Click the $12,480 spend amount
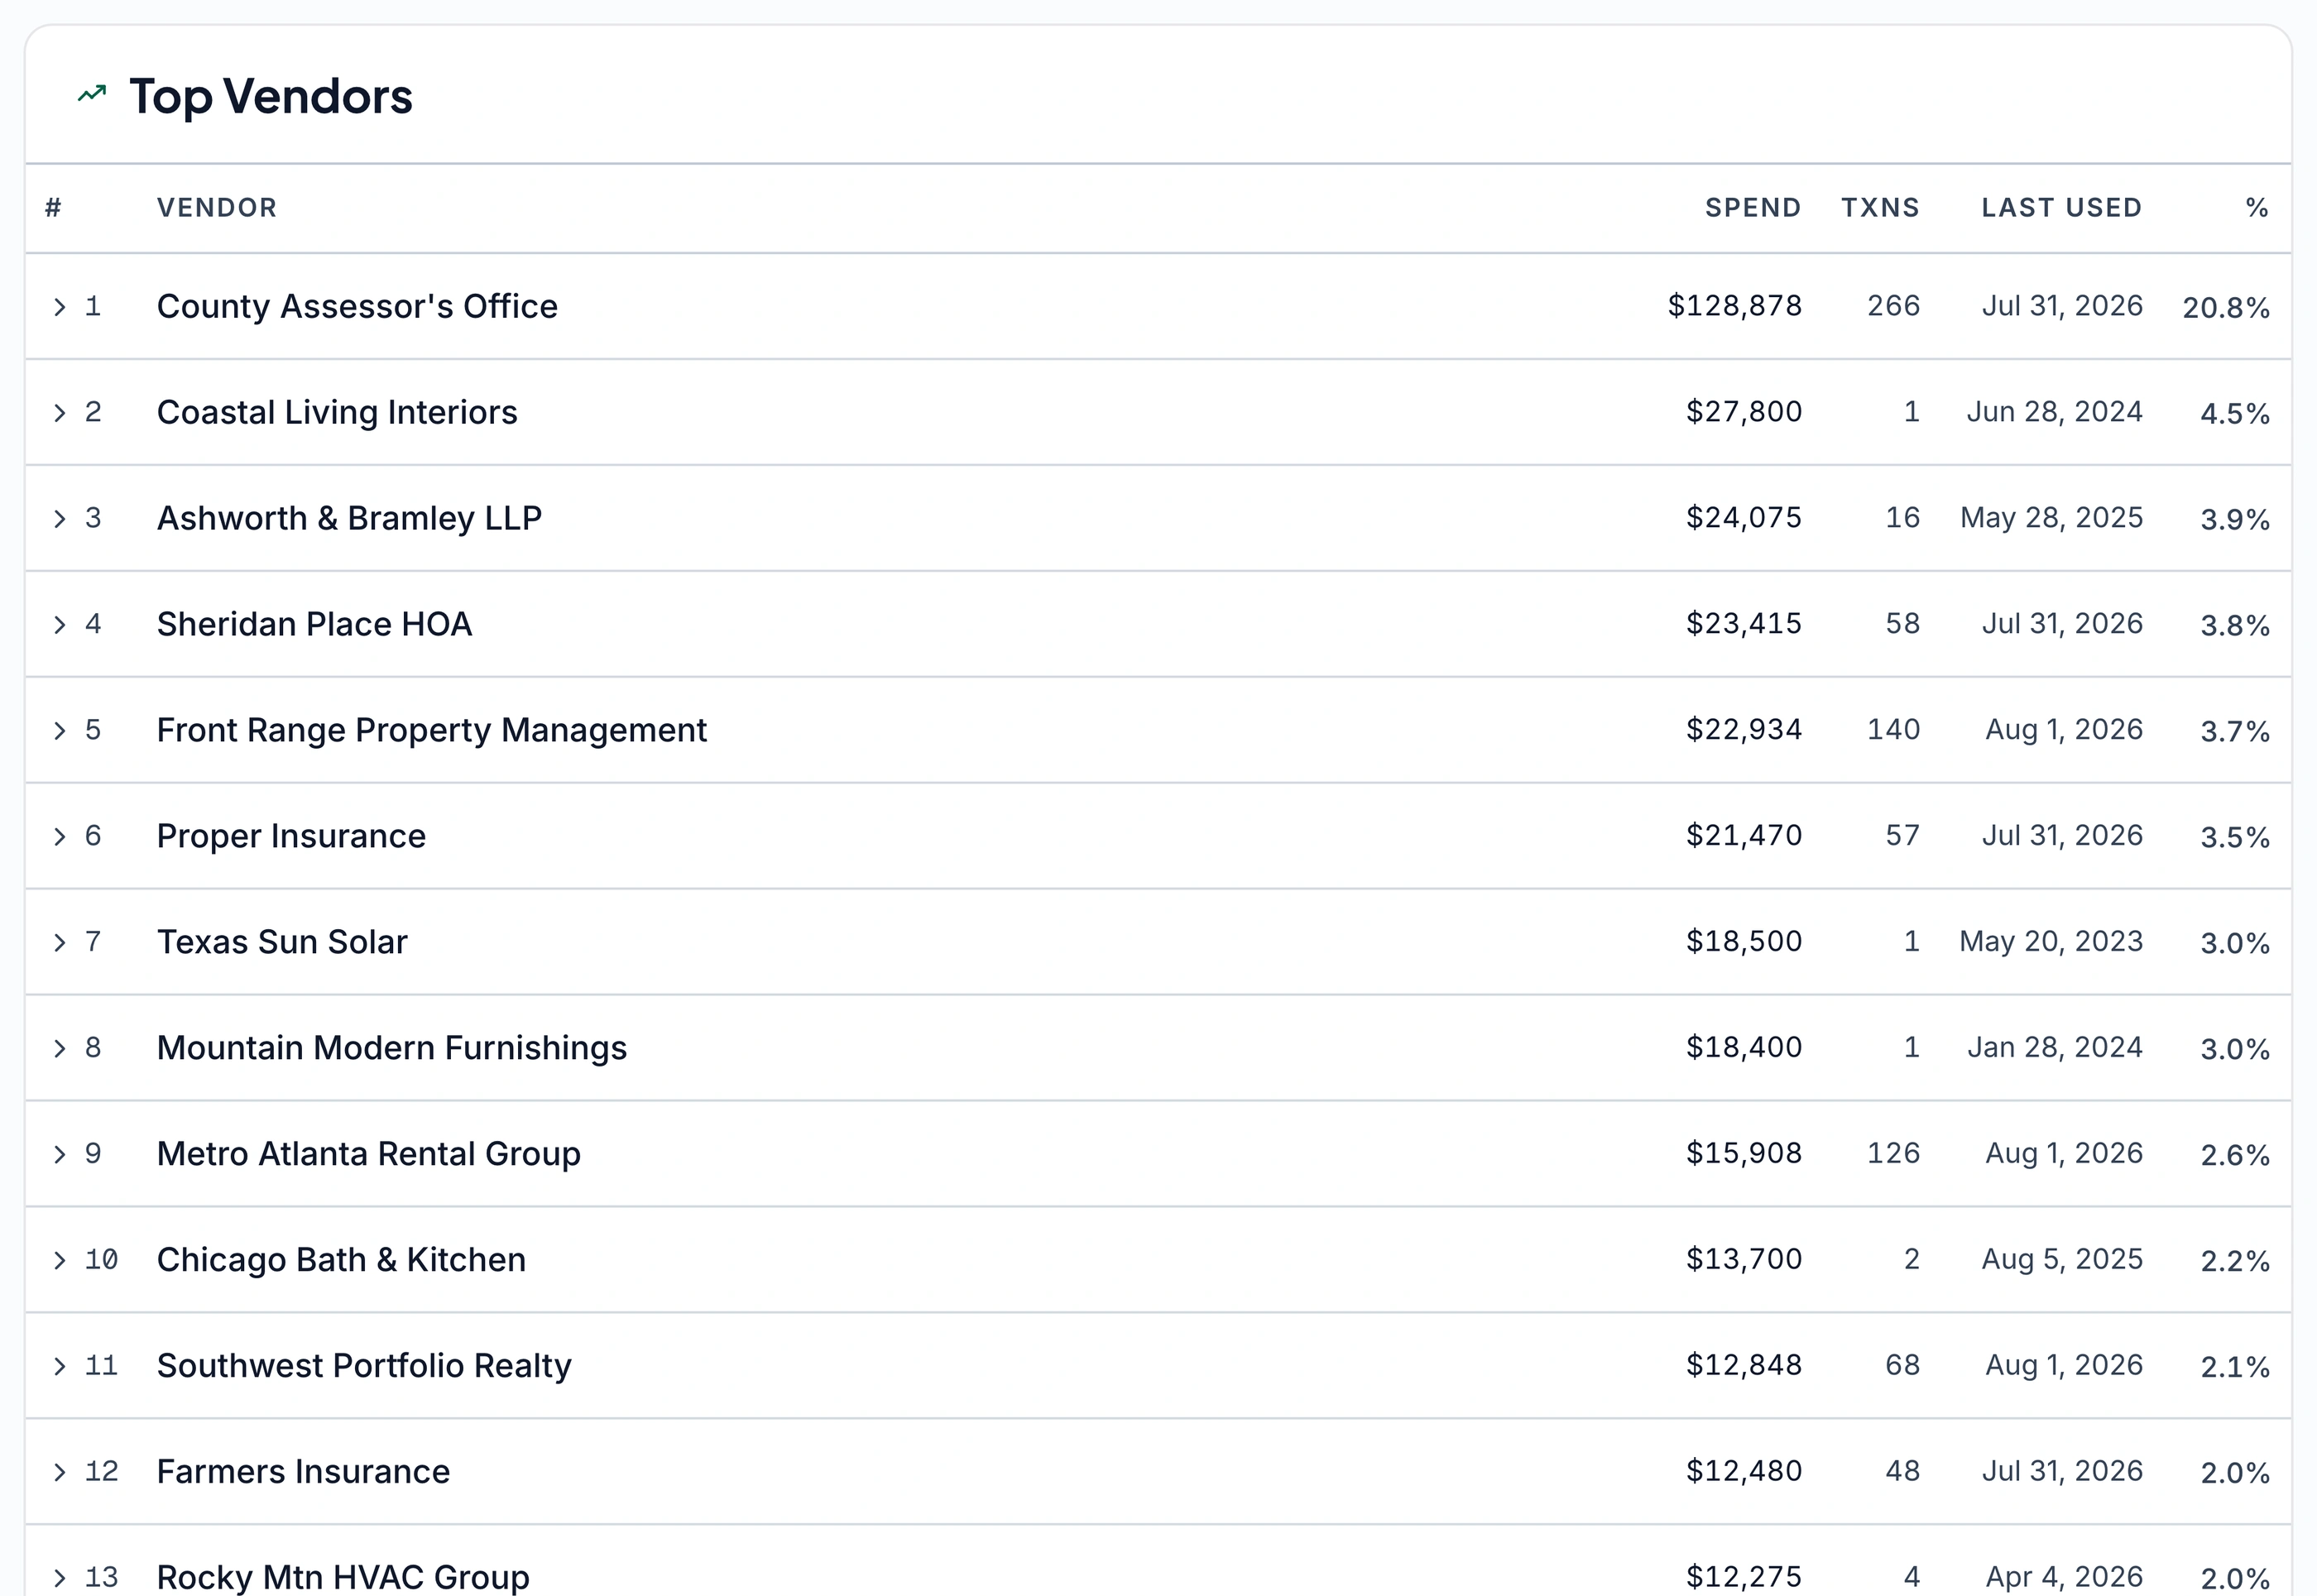Image resolution: width=2317 pixels, height=1596 pixels. (1744, 1472)
